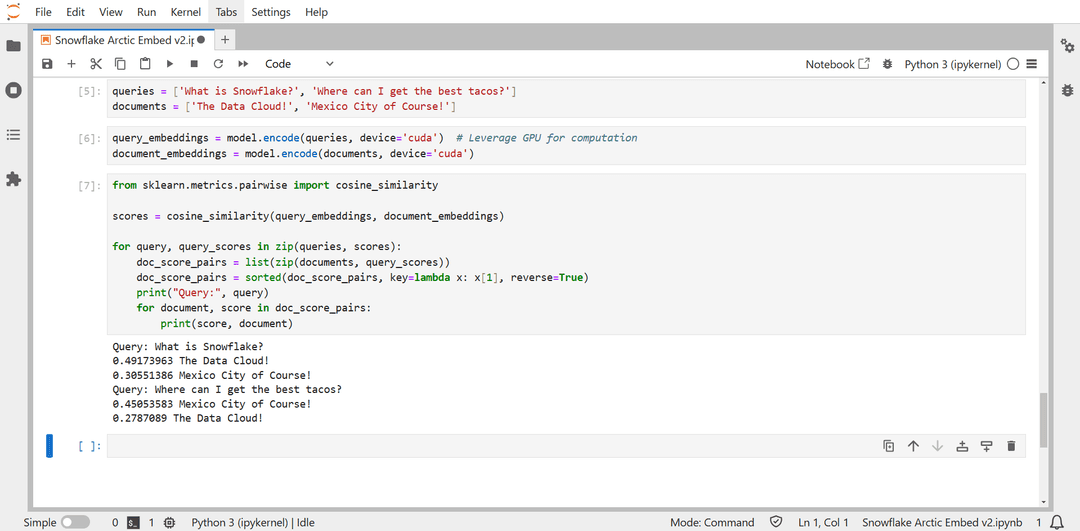This screenshot has height=531, width=1080.
Task: Open the Extension Manager puzzle icon
Action: [x=13, y=179]
